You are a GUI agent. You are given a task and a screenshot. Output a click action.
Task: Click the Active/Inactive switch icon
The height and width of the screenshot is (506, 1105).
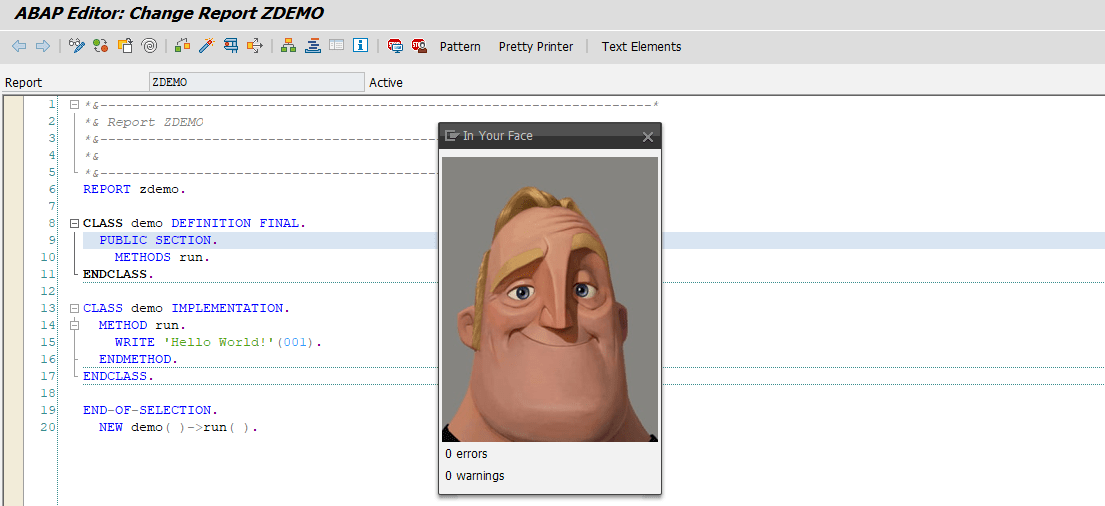coord(101,47)
